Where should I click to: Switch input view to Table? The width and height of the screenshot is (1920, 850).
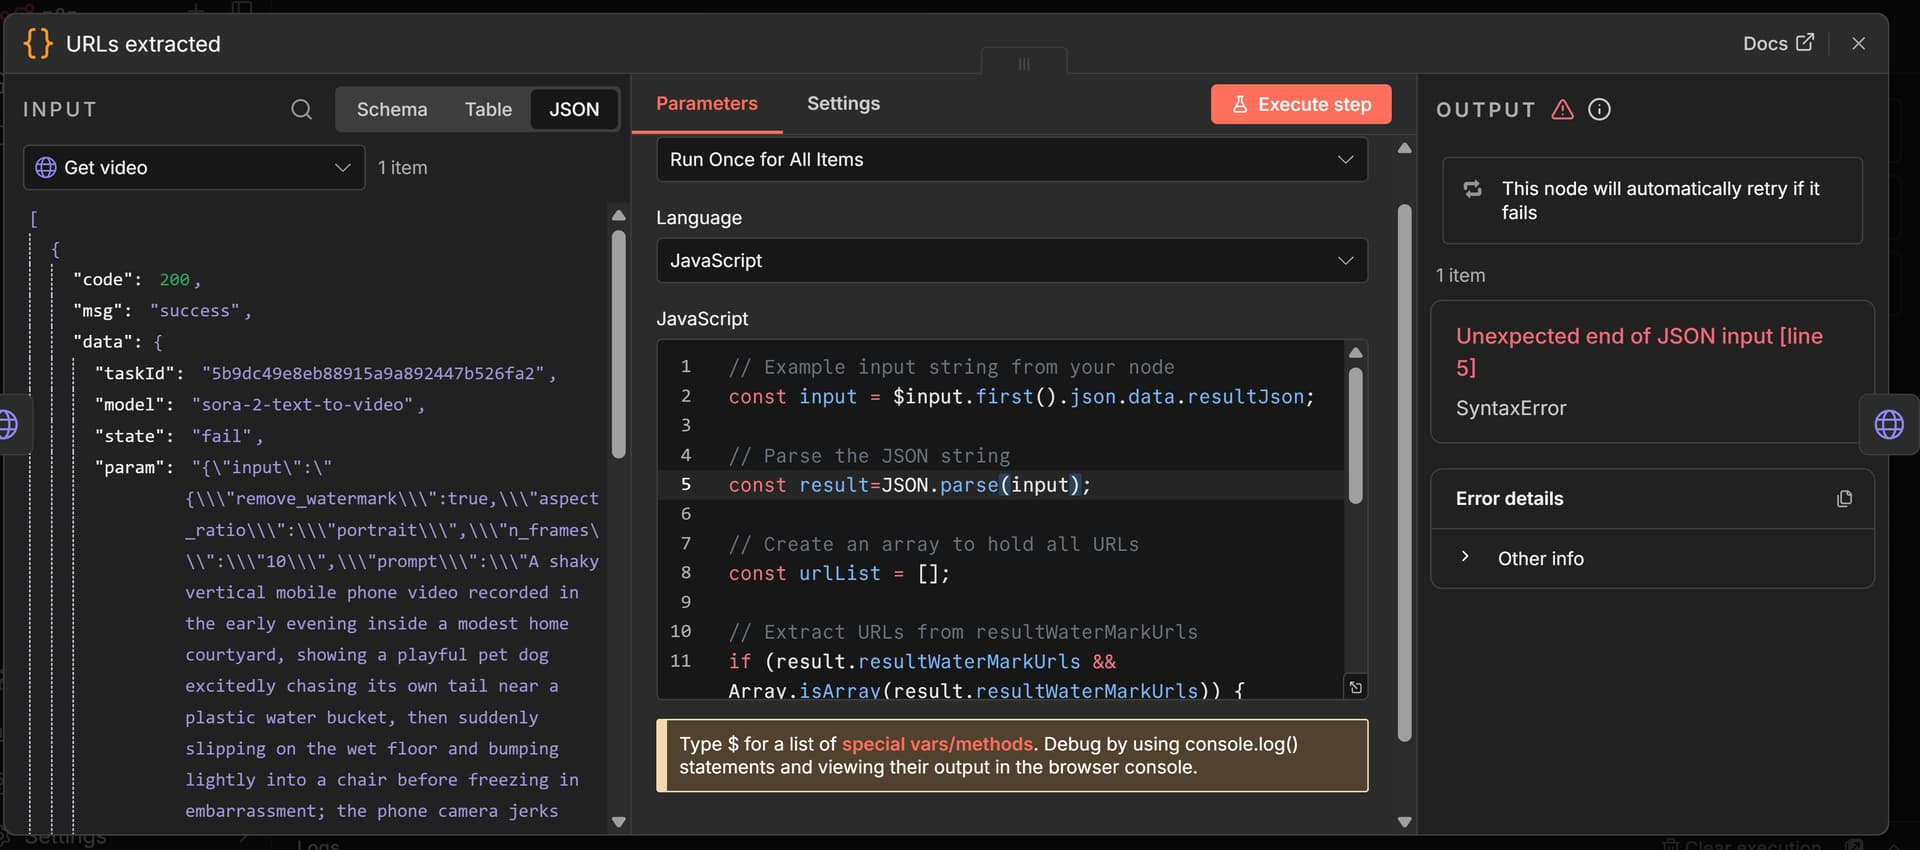[x=488, y=109]
